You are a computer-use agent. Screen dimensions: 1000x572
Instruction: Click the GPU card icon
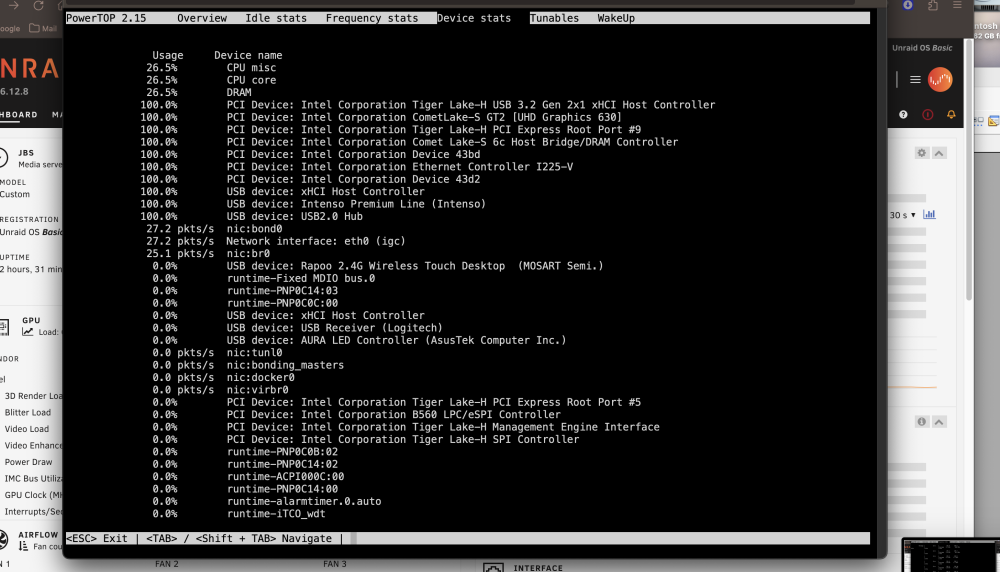point(4,326)
